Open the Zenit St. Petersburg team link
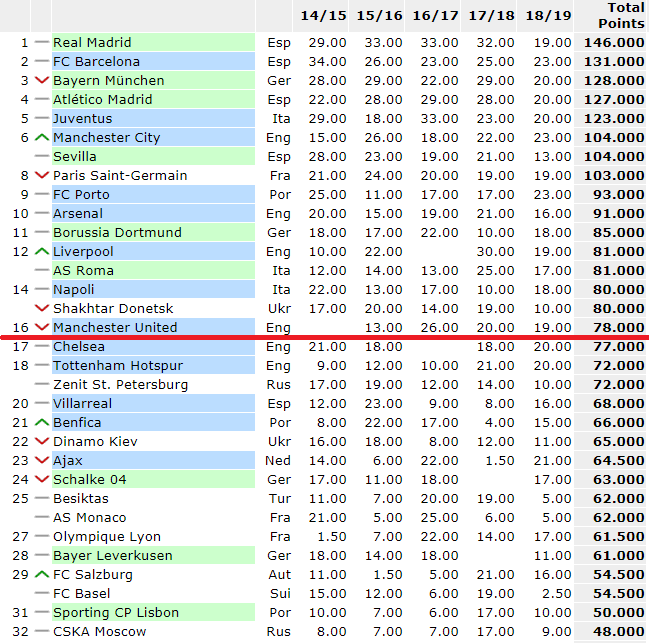This screenshot has width=649, height=643. coord(120,384)
